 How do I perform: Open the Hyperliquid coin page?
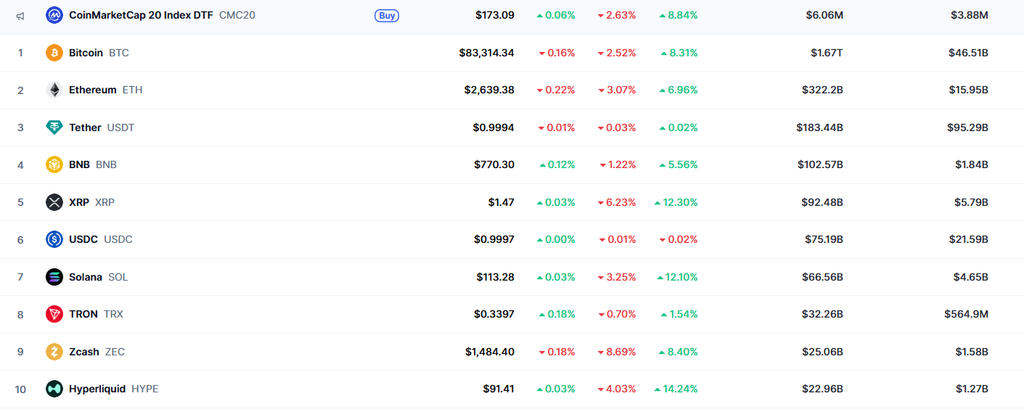pyautogui.click(x=114, y=389)
